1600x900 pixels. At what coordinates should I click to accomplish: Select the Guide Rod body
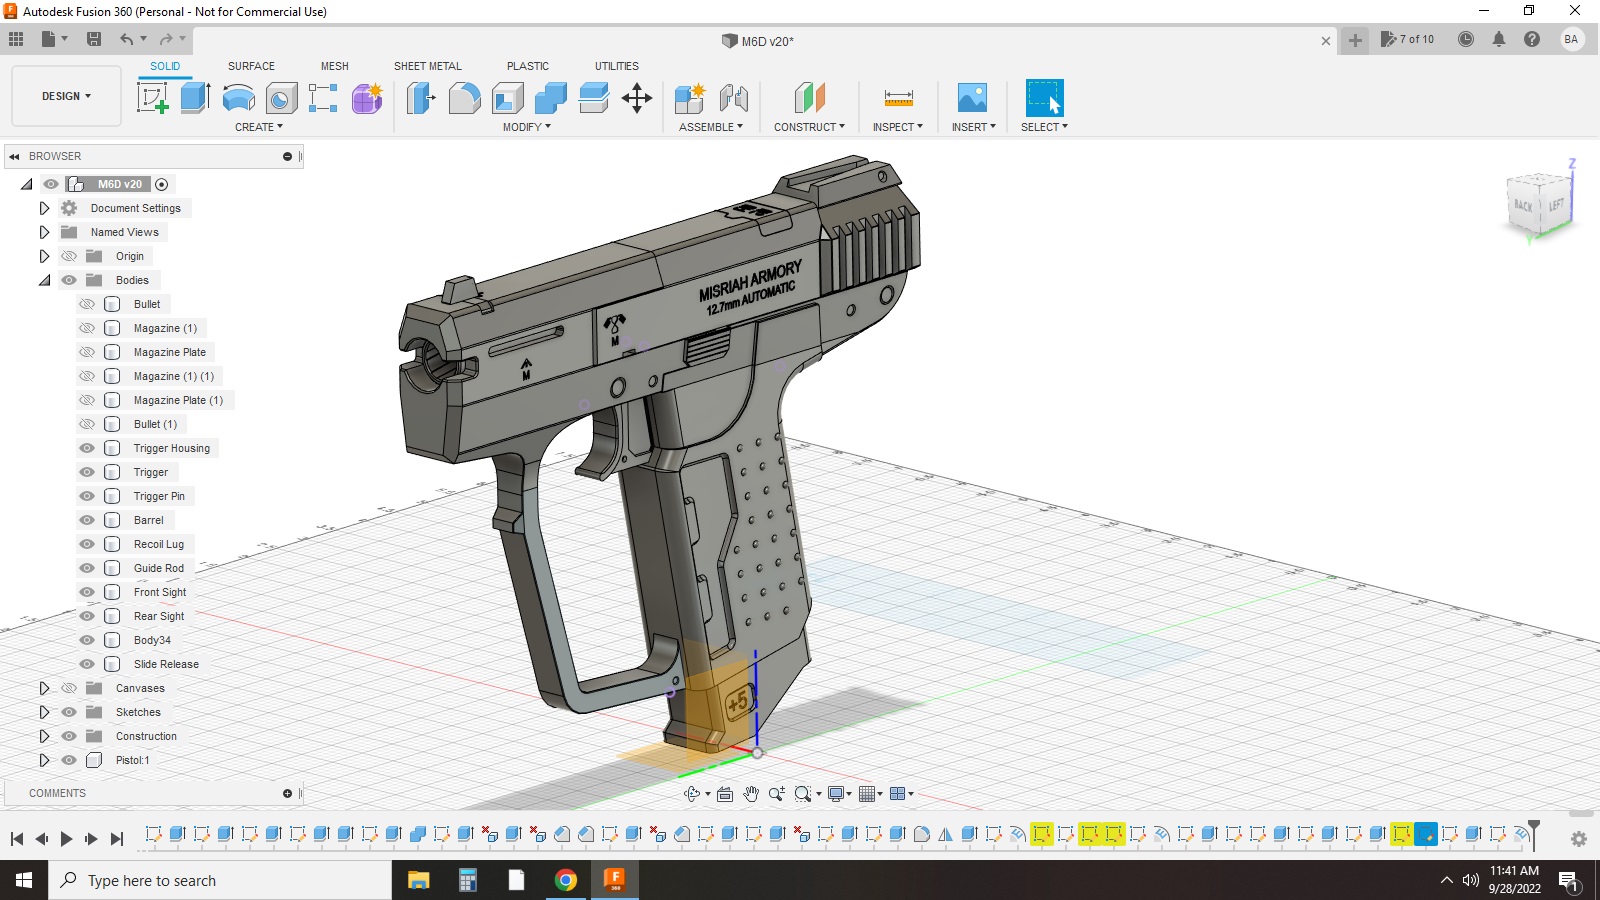pyautogui.click(x=159, y=568)
